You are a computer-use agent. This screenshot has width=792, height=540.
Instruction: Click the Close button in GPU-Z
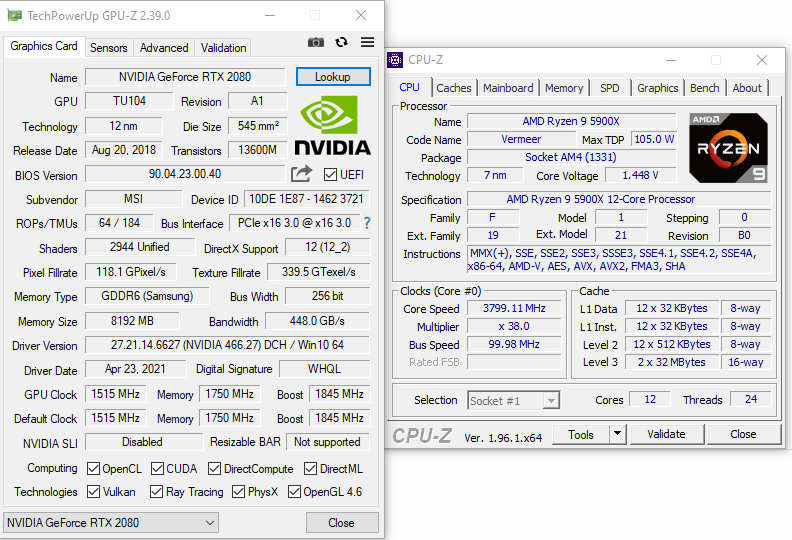tap(342, 523)
